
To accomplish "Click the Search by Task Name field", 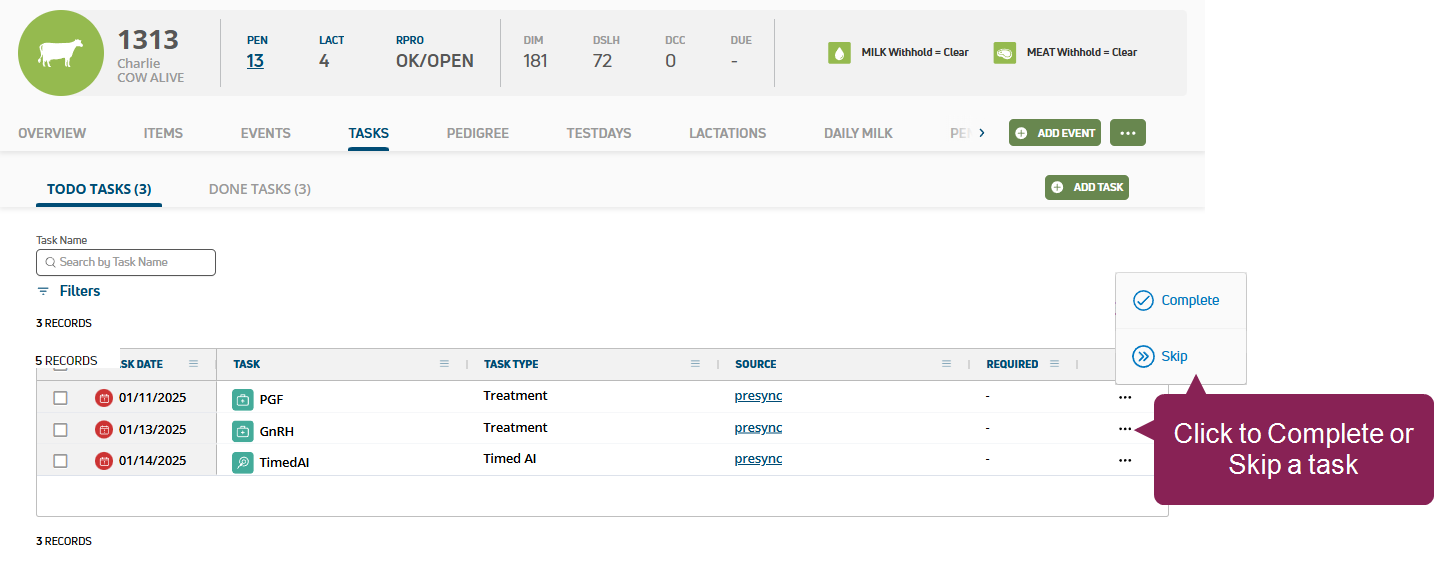I will click(126, 262).
